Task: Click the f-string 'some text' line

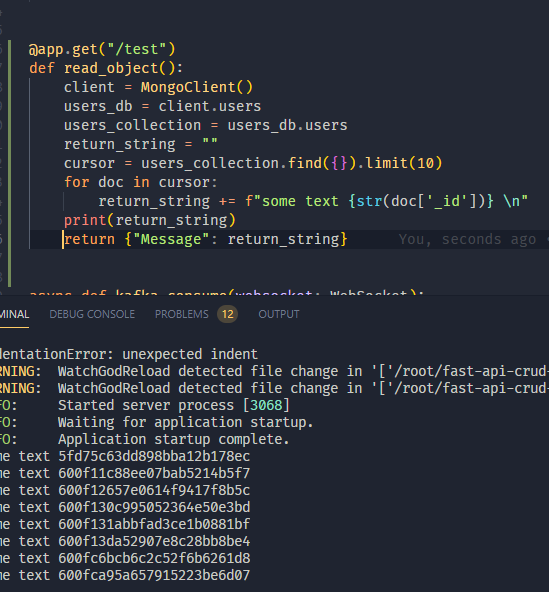Action: pos(313,201)
